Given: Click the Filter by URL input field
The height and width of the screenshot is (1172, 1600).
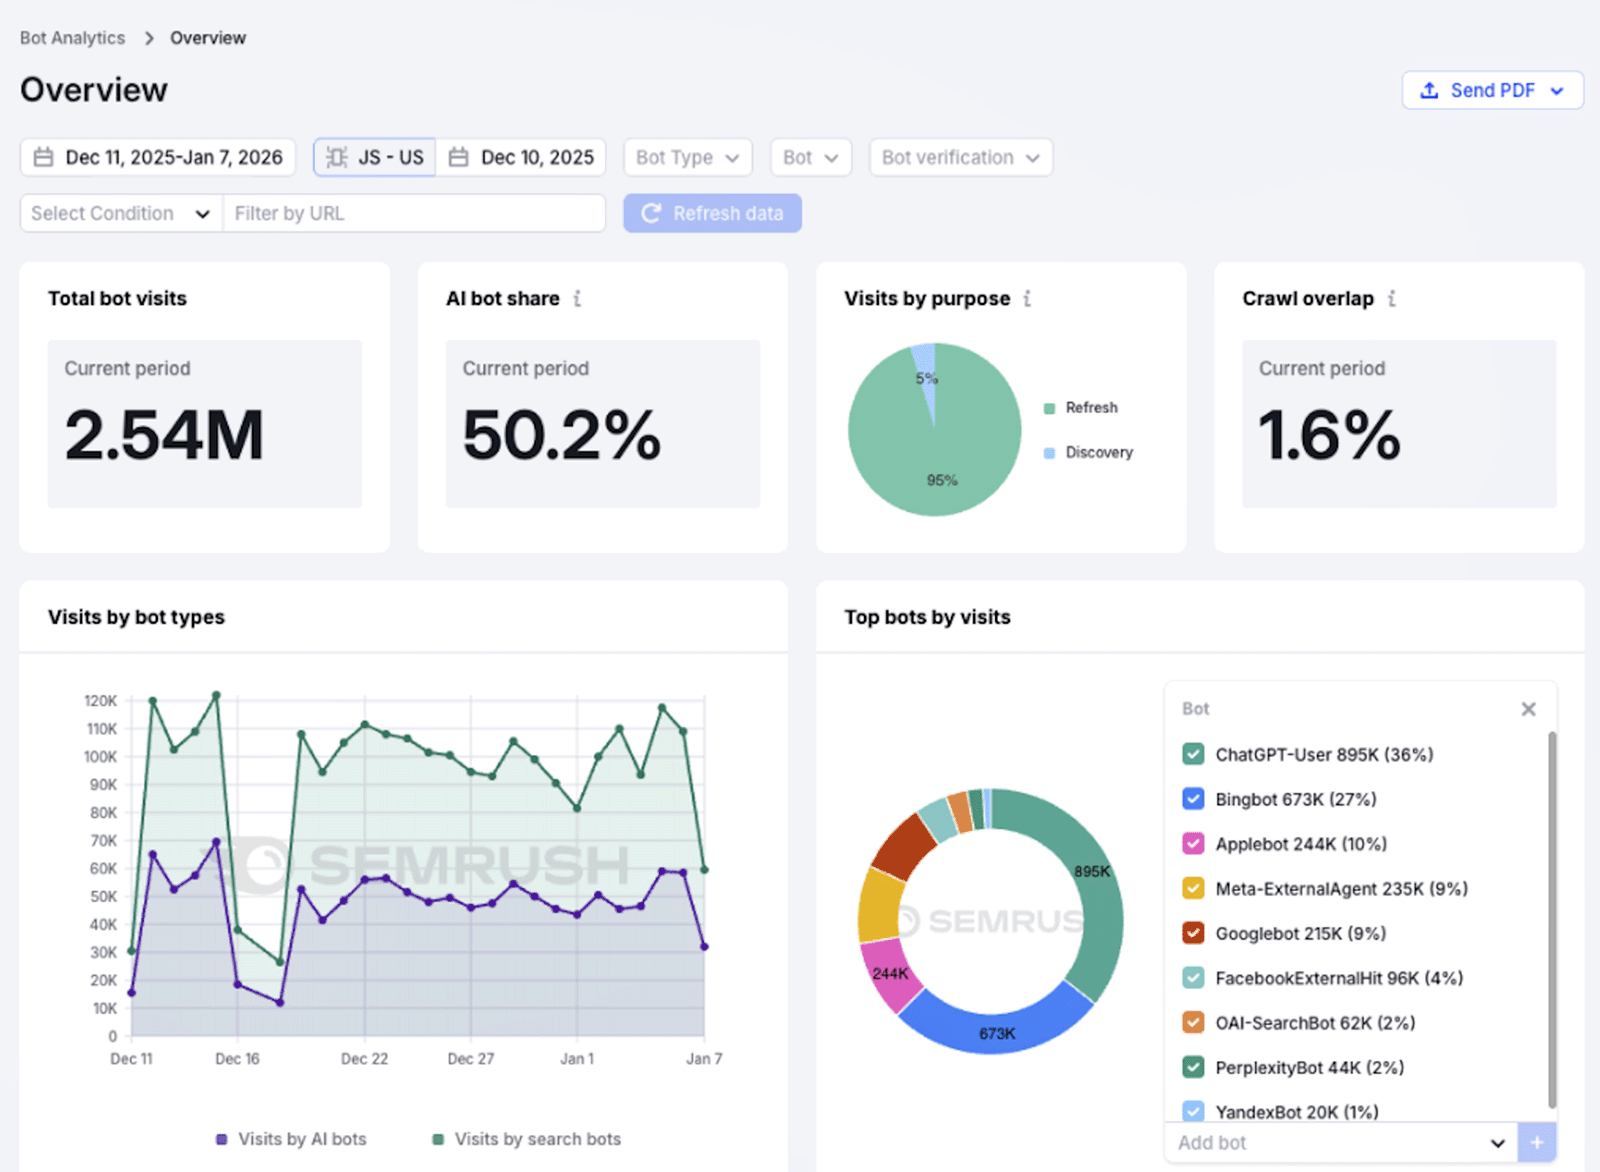Looking at the screenshot, I should tap(414, 213).
